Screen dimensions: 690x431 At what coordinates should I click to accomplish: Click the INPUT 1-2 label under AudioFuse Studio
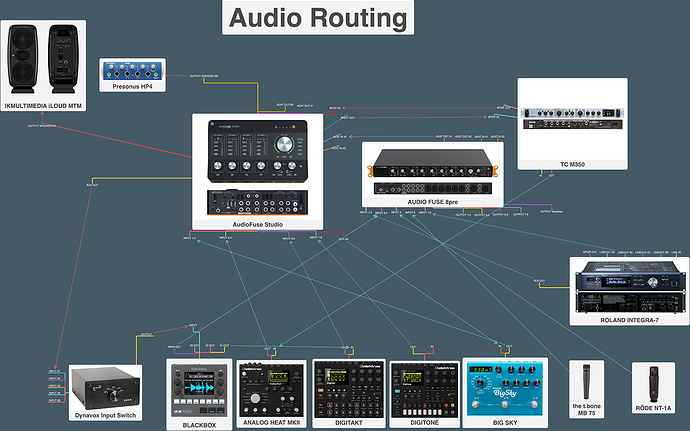(190, 238)
